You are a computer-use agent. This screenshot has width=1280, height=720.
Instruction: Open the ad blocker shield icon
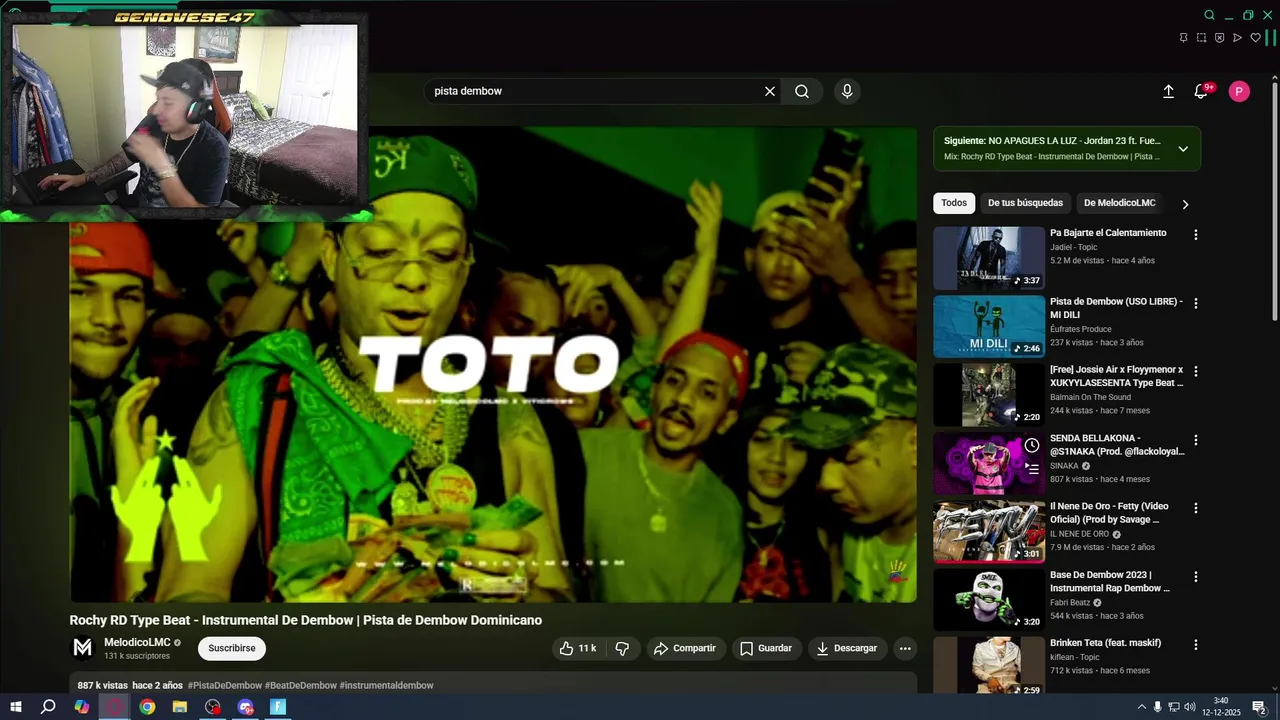1219,38
